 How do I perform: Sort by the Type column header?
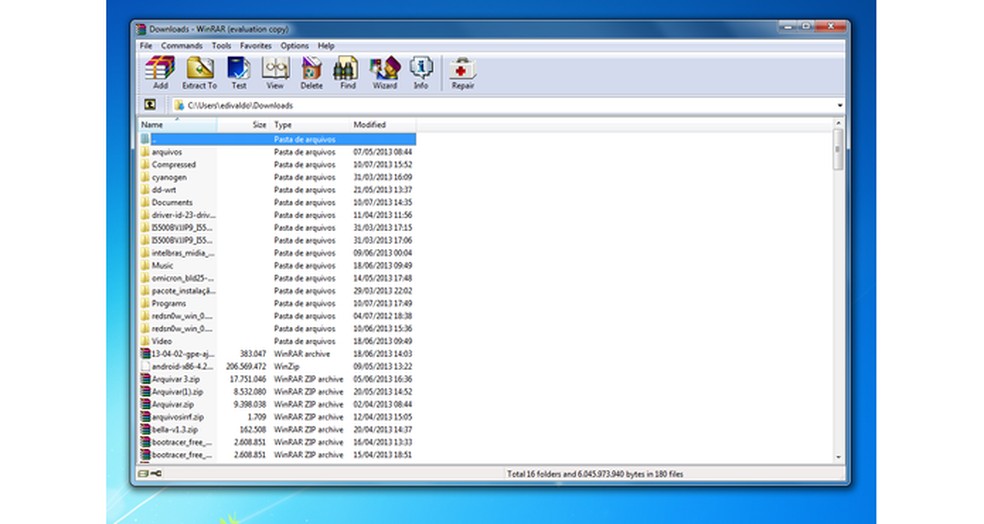point(310,125)
